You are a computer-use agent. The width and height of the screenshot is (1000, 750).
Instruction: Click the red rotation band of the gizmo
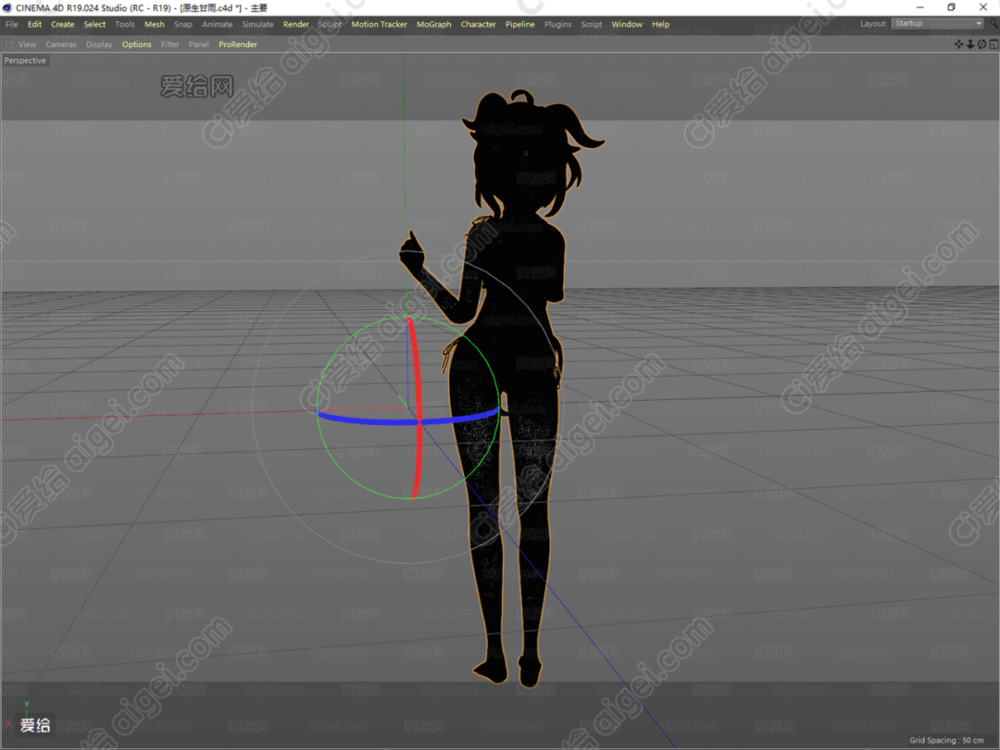pos(418,383)
